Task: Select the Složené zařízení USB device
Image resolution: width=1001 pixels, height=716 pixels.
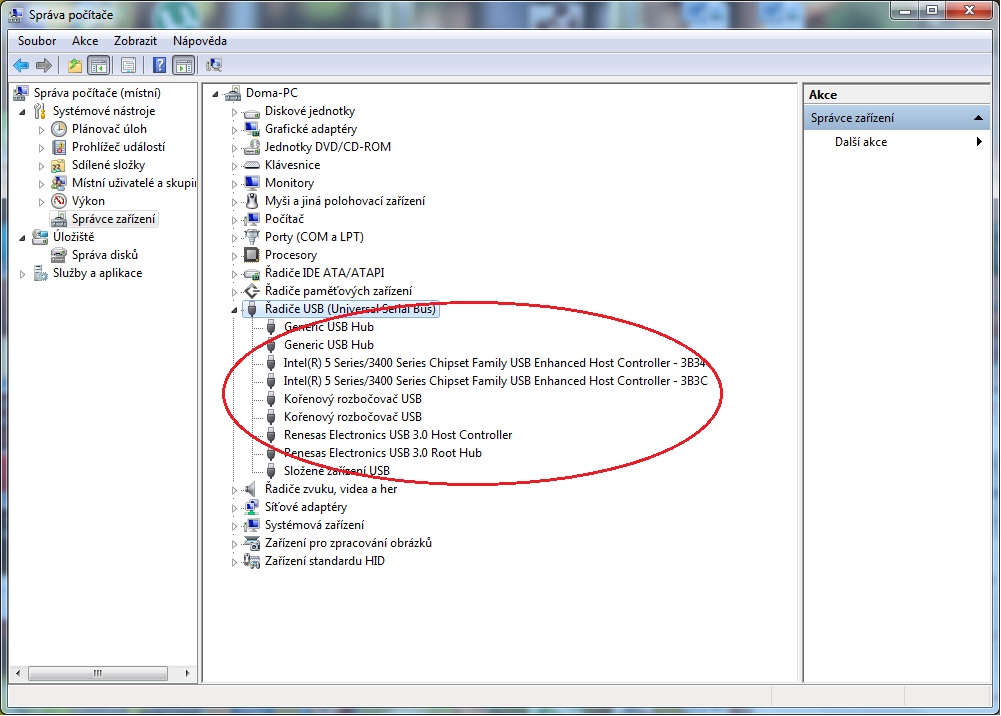Action: pyautogui.click(x=336, y=471)
